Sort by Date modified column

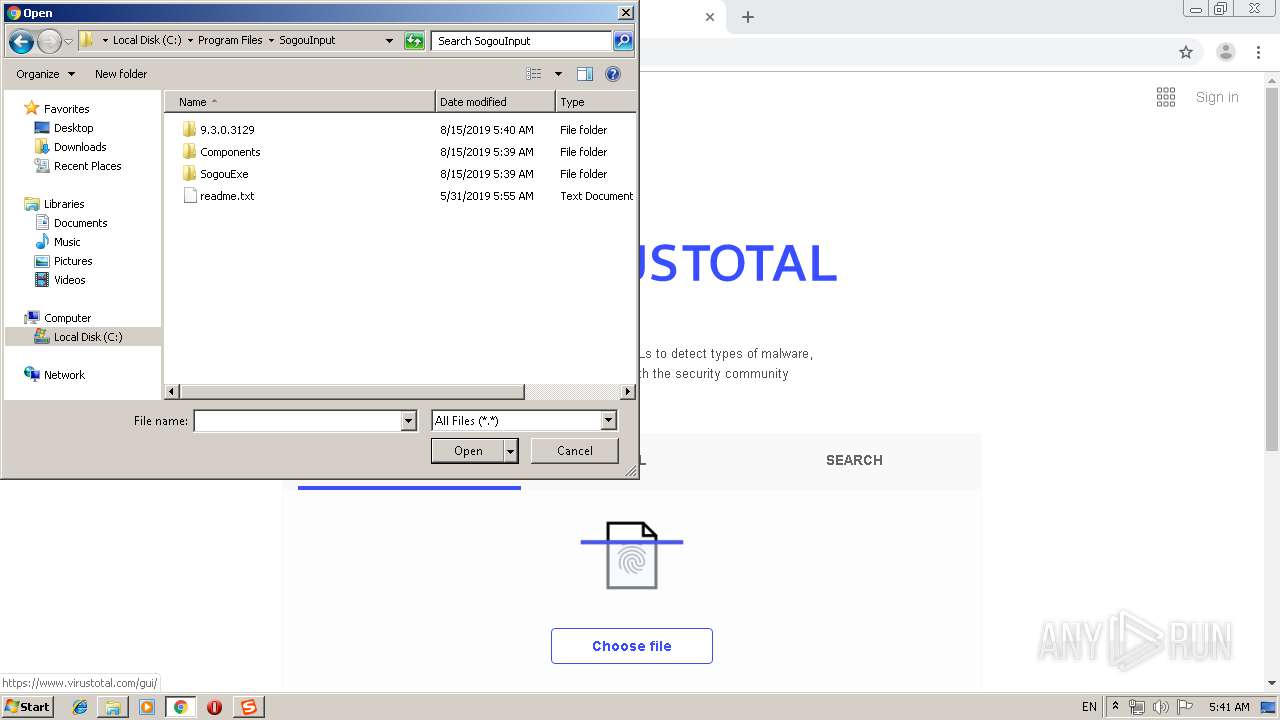tap(495, 102)
